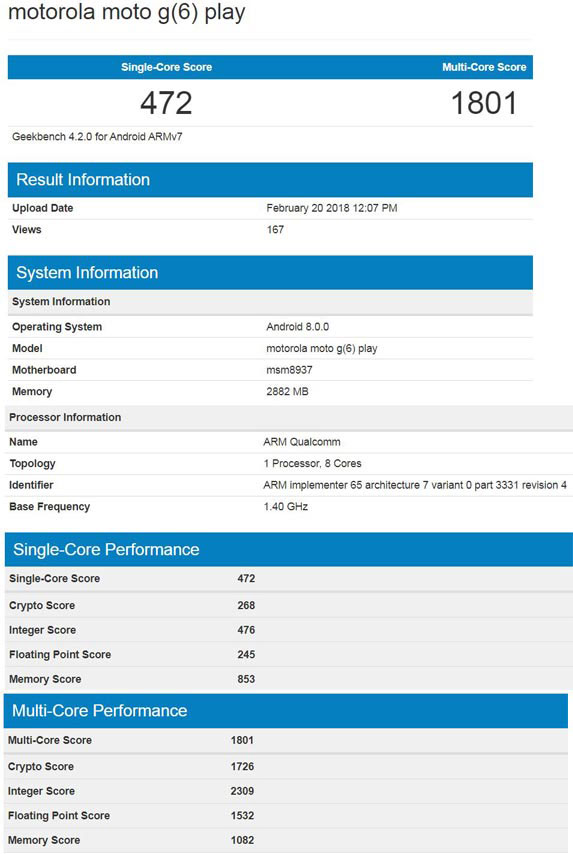573x854 pixels.
Task: Select the frequency value '1.40 GHz'
Action: 286,507
